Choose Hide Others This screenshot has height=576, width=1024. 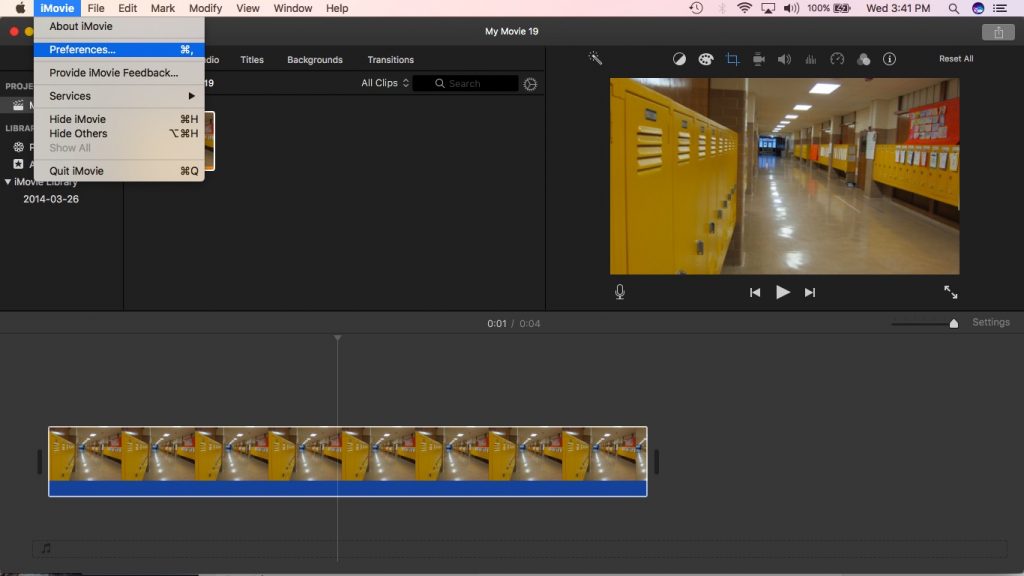tap(119, 133)
